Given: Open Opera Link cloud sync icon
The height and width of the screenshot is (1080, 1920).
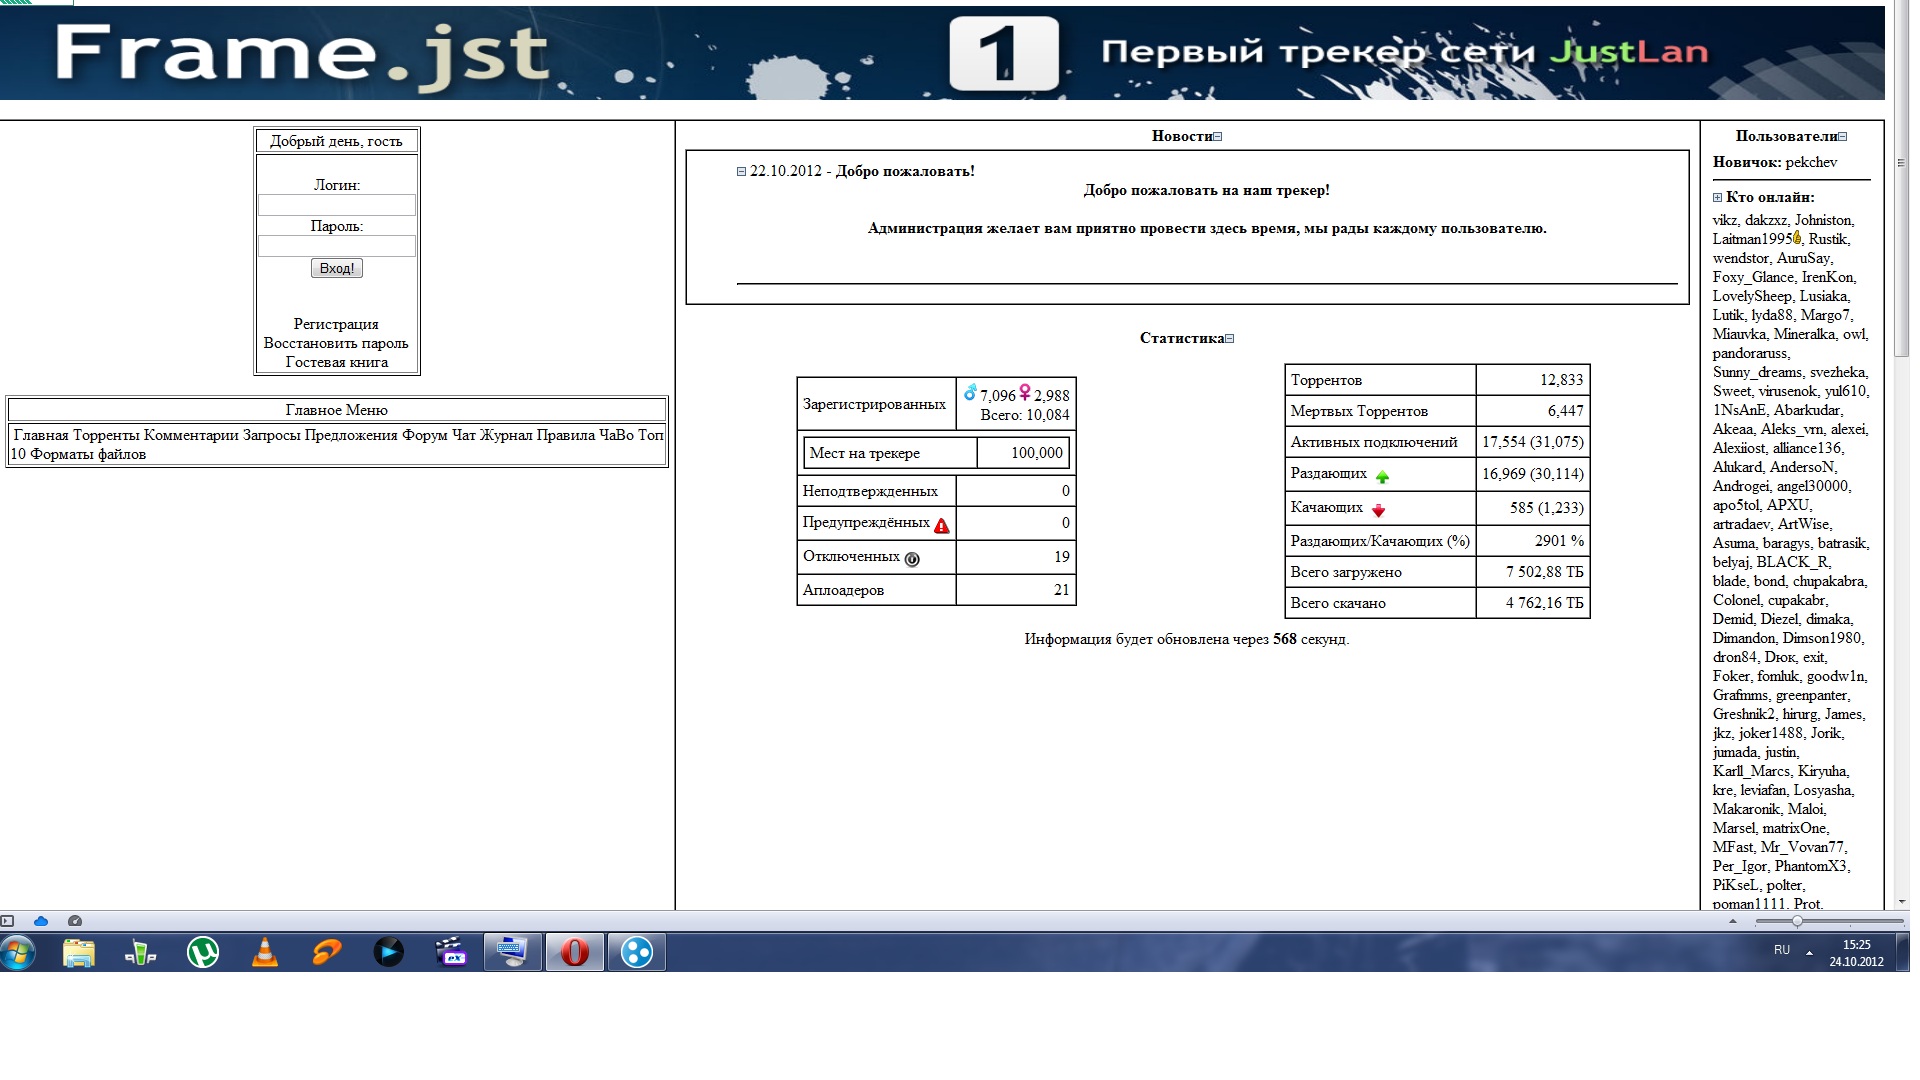Looking at the screenshot, I should pyautogui.click(x=41, y=921).
